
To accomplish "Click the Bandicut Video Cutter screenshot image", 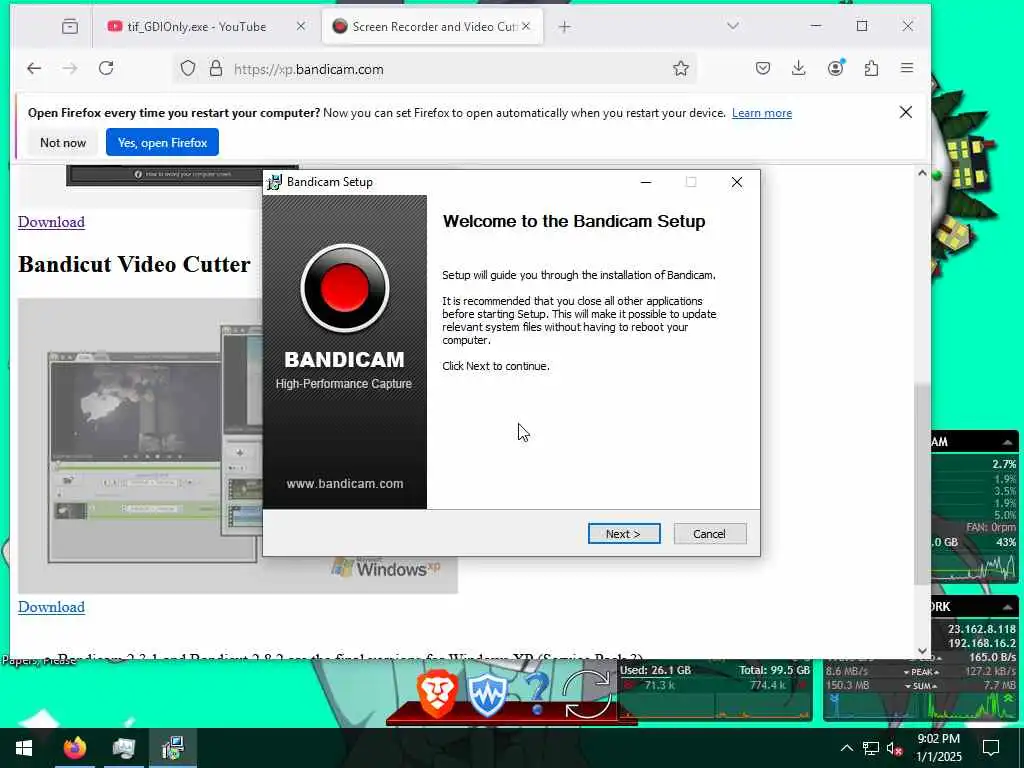I will [140, 446].
